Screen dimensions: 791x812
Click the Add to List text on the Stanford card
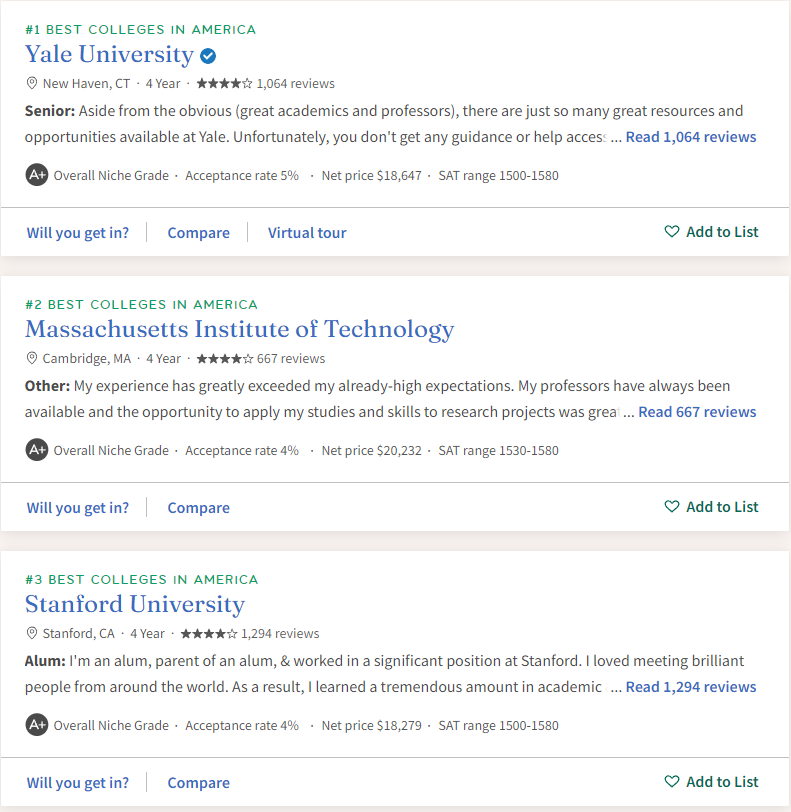pos(722,781)
